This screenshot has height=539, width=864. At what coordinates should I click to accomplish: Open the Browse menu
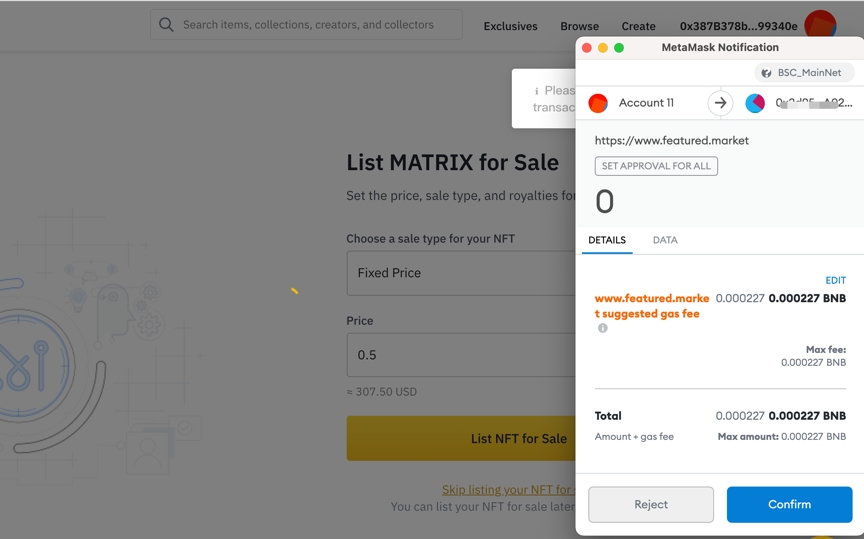tap(579, 26)
